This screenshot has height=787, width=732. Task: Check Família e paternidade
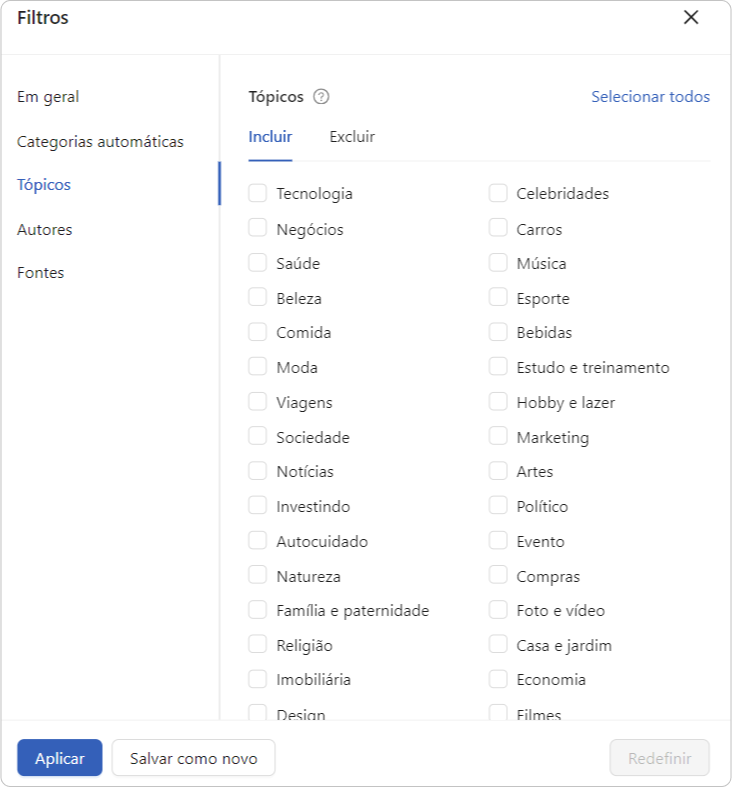point(258,610)
